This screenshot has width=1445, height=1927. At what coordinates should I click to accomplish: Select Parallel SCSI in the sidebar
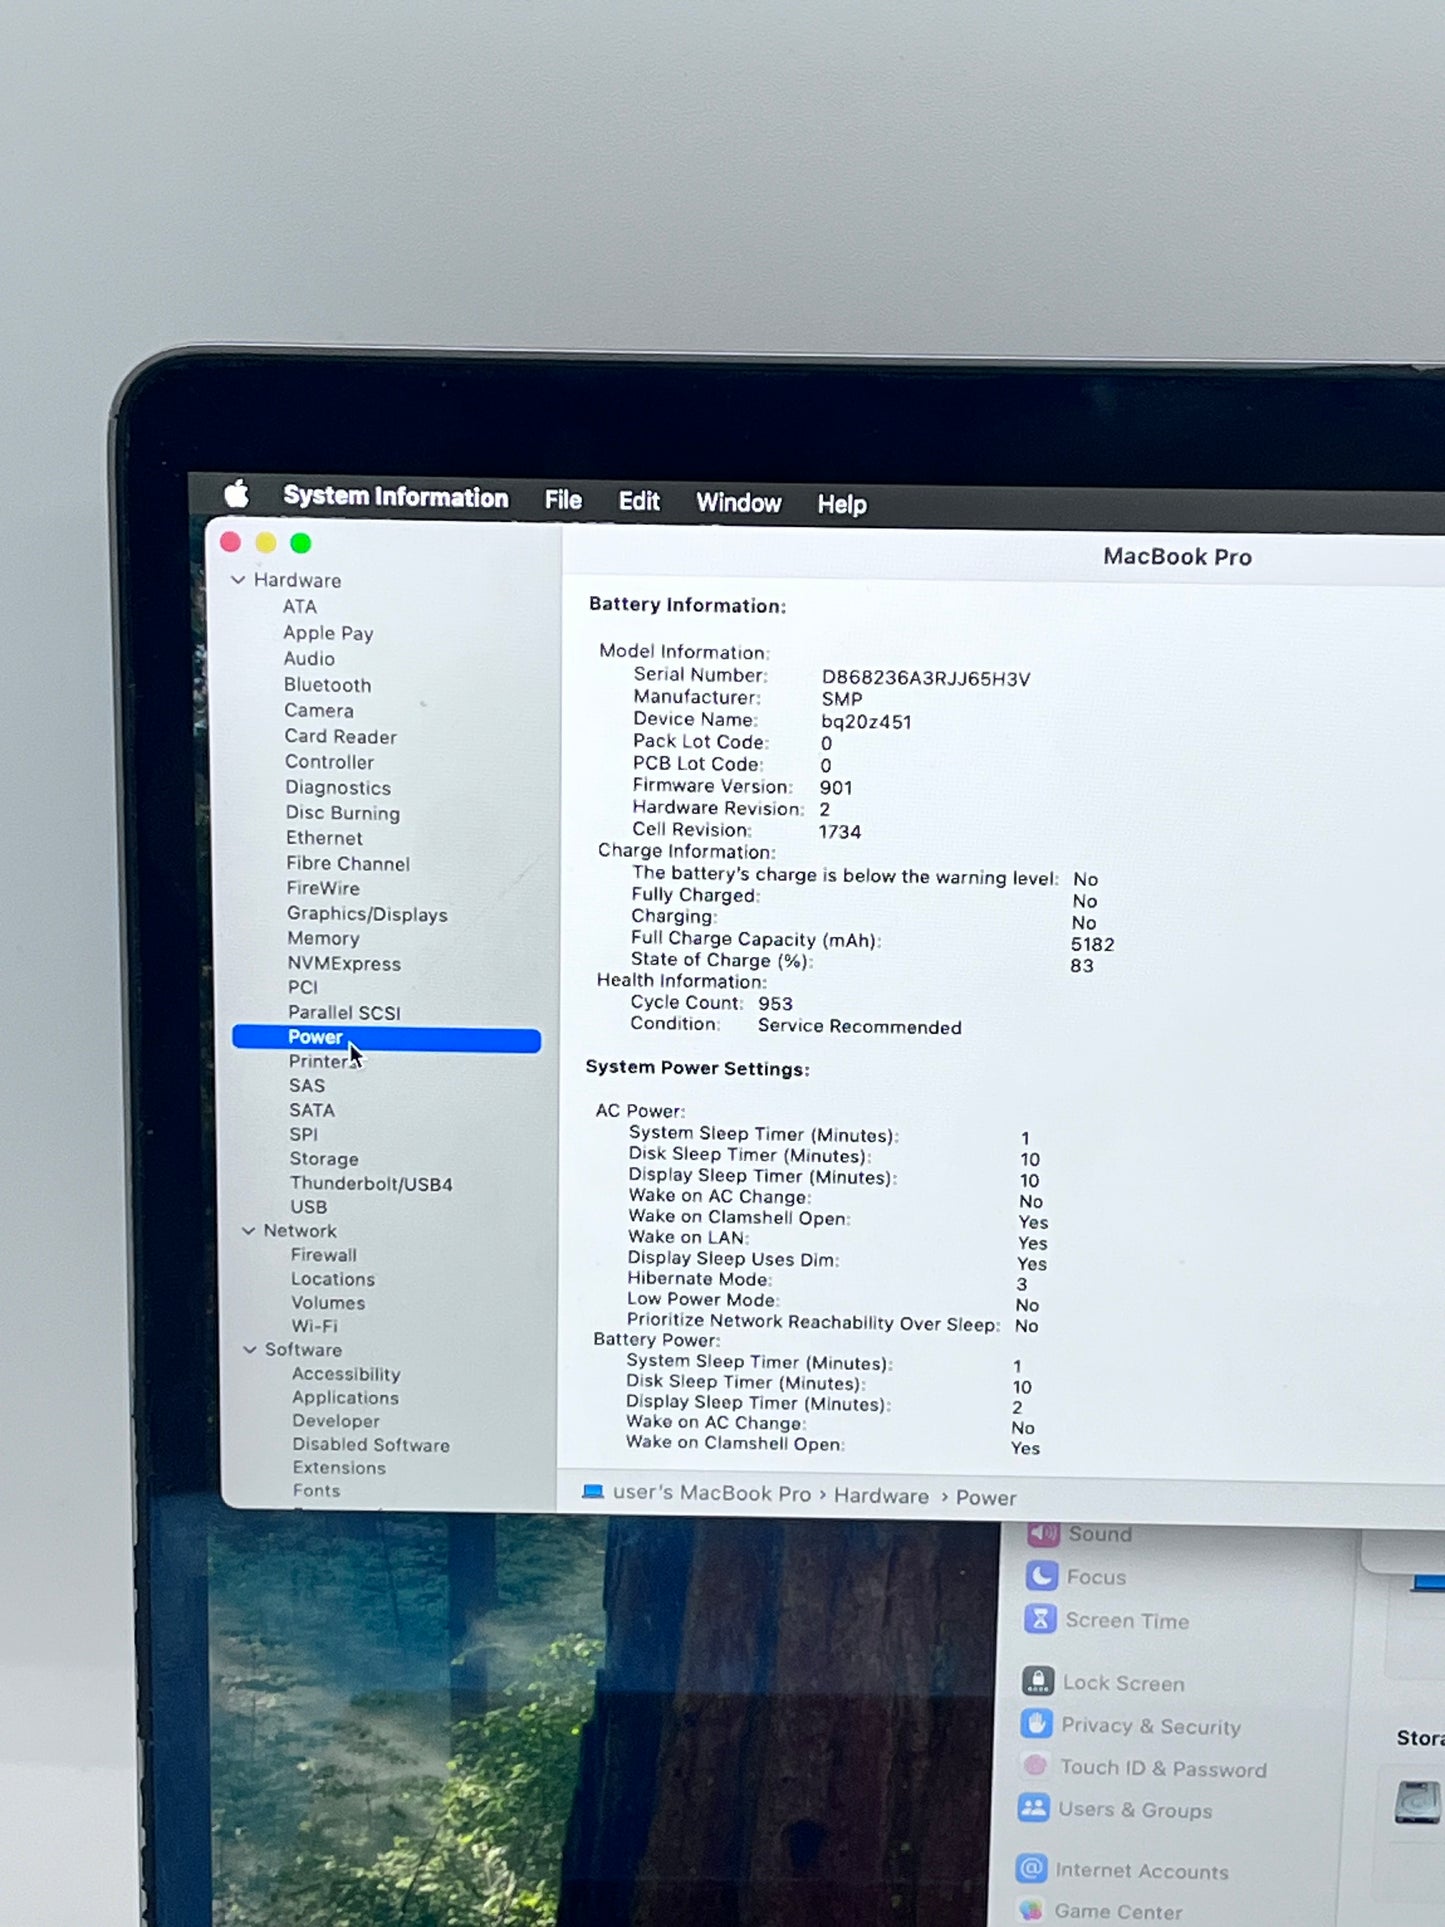tap(344, 1013)
